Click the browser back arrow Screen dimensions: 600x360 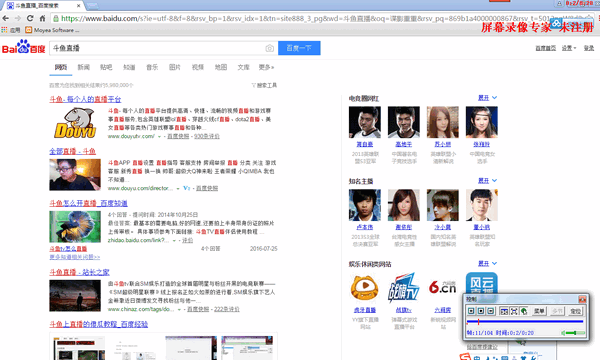[x=5, y=18]
